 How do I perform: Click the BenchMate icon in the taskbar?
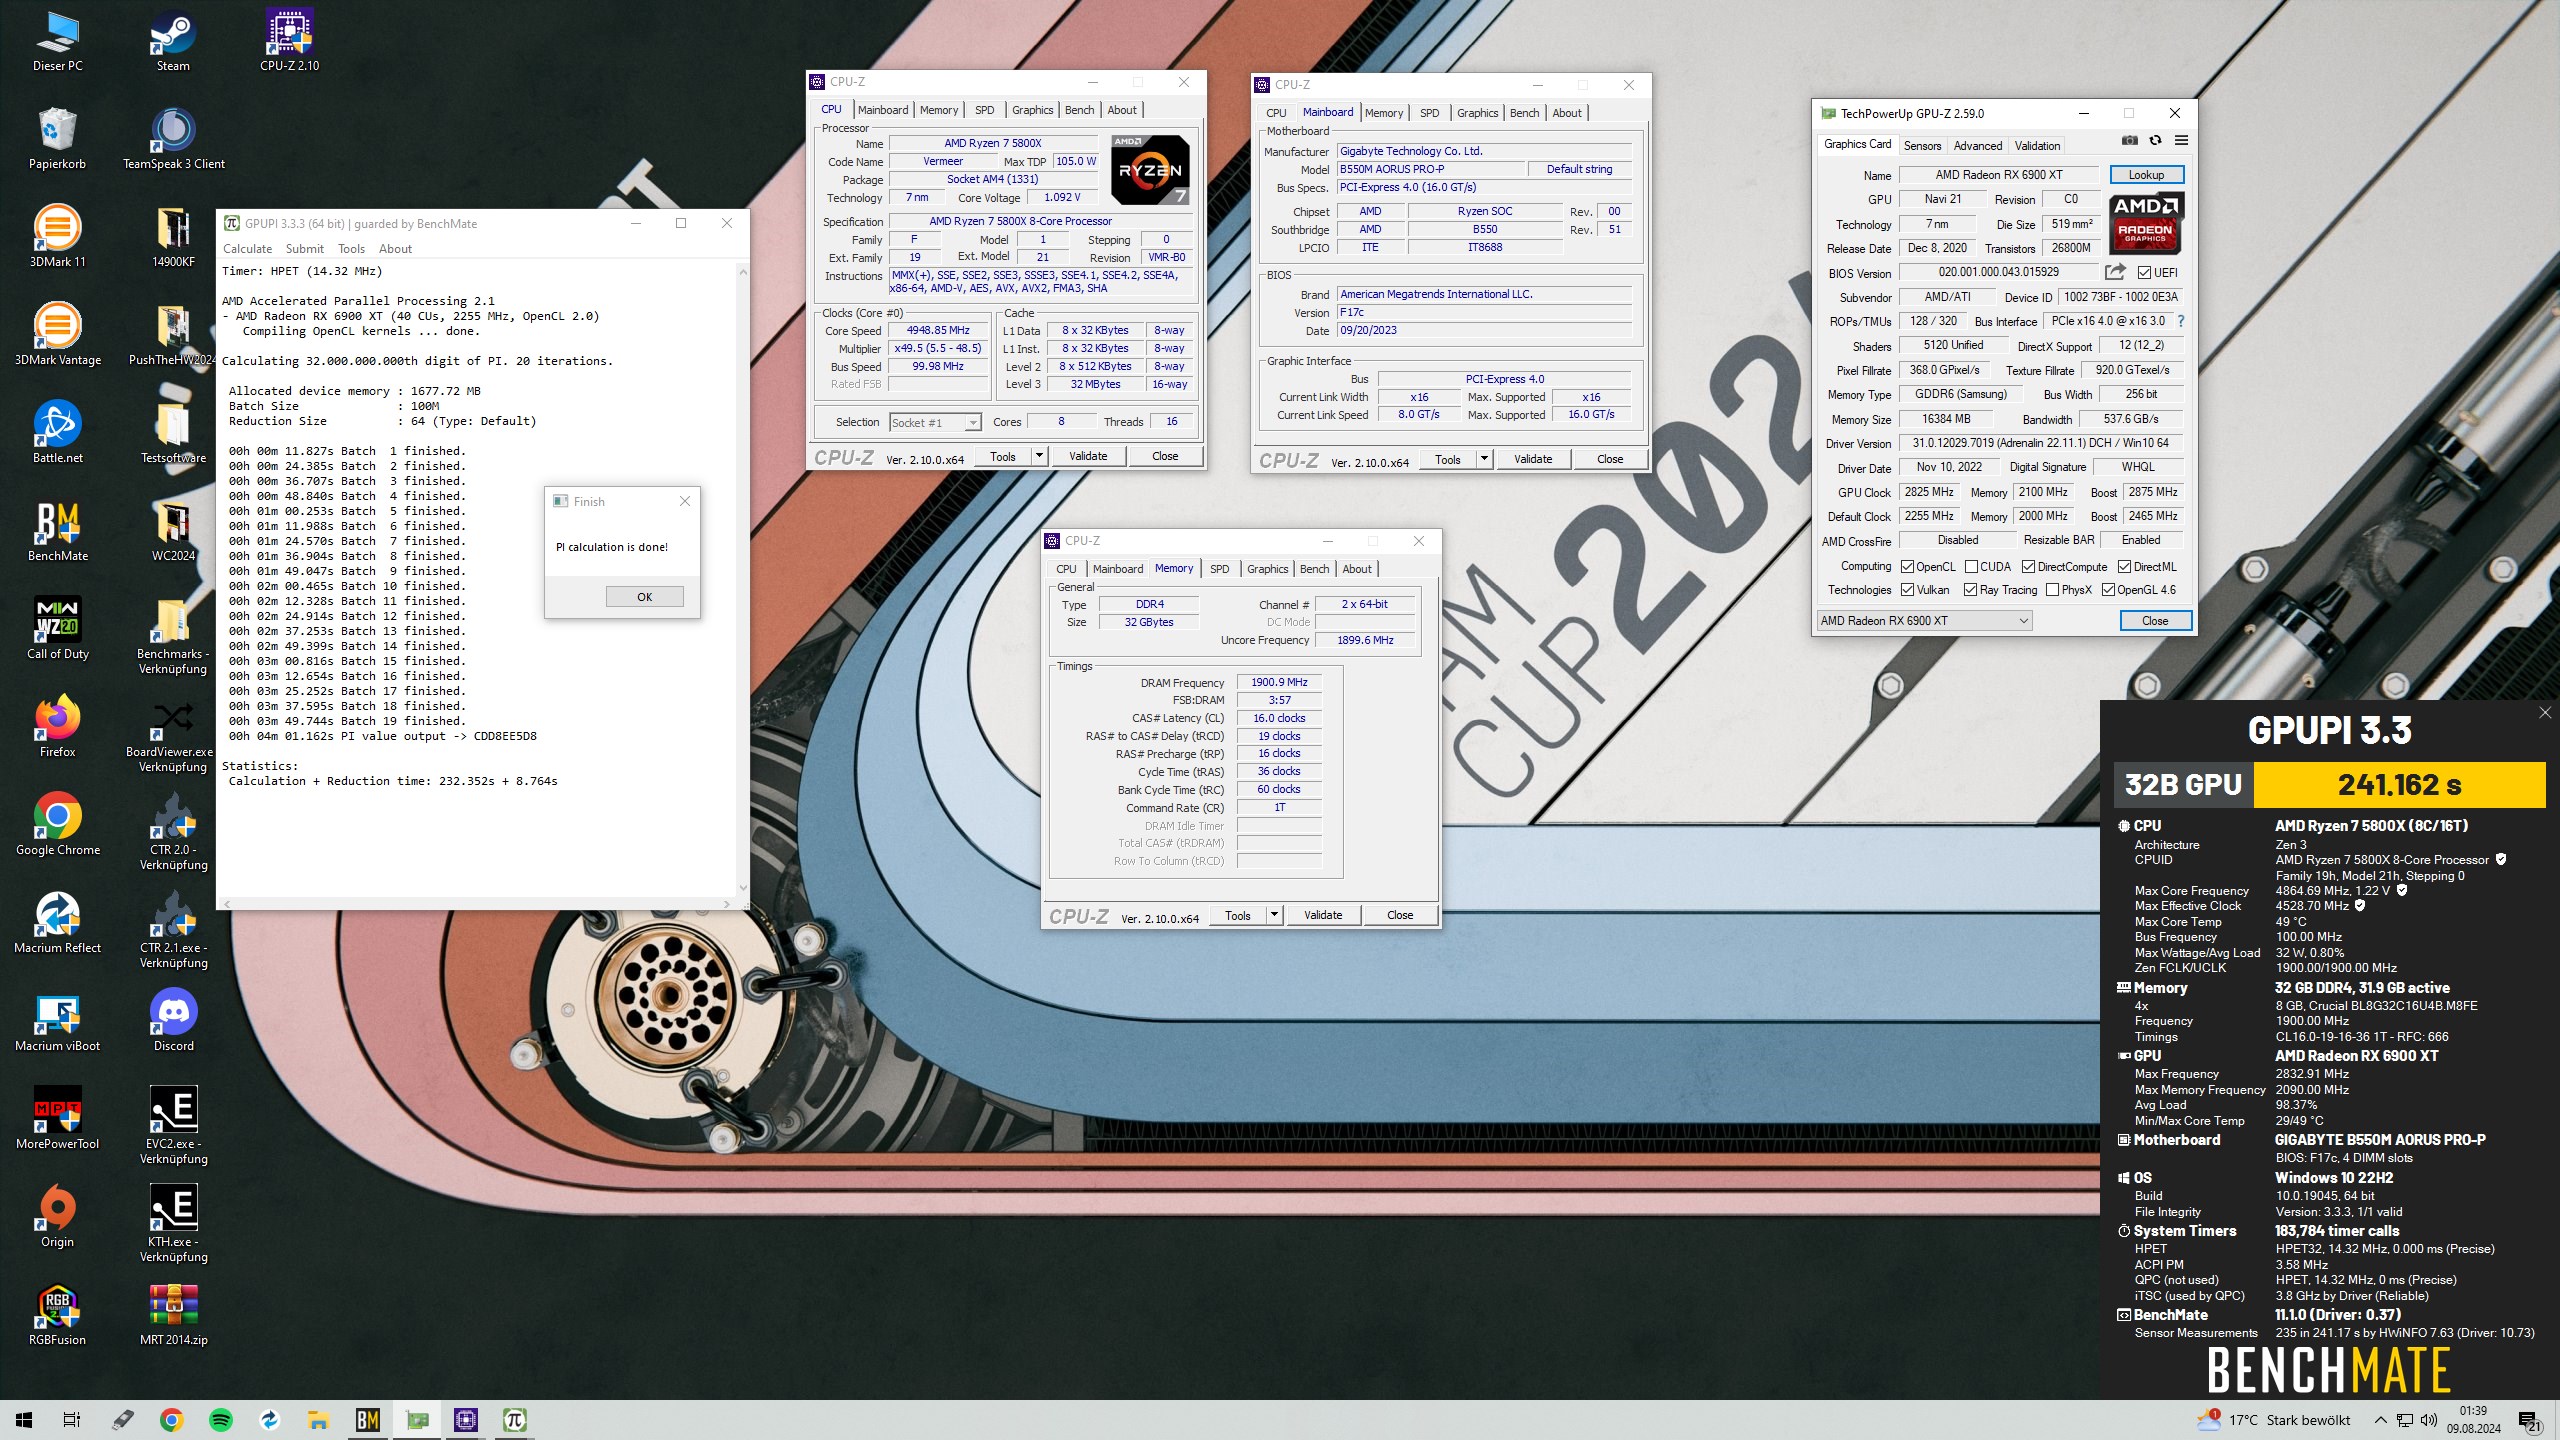coord(367,1420)
